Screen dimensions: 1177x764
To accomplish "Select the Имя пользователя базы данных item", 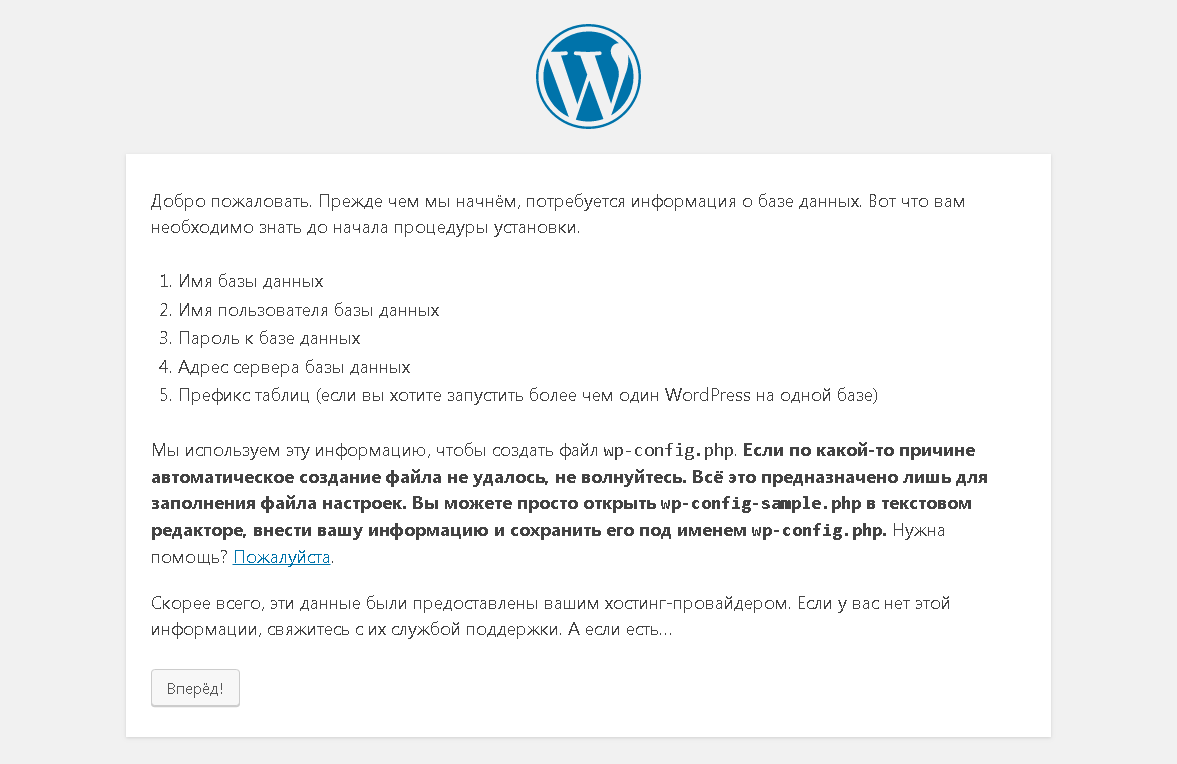I will (x=309, y=310).
